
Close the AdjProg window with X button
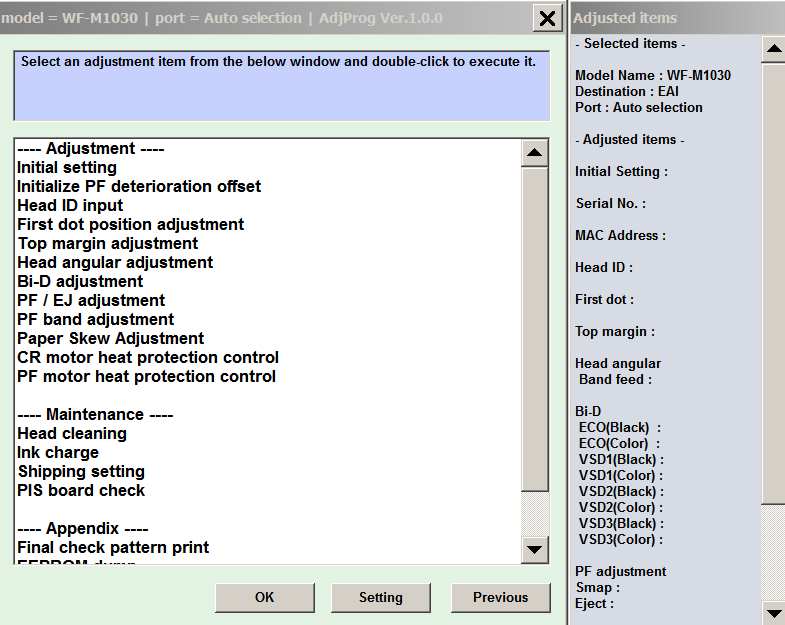coord(547,19)
